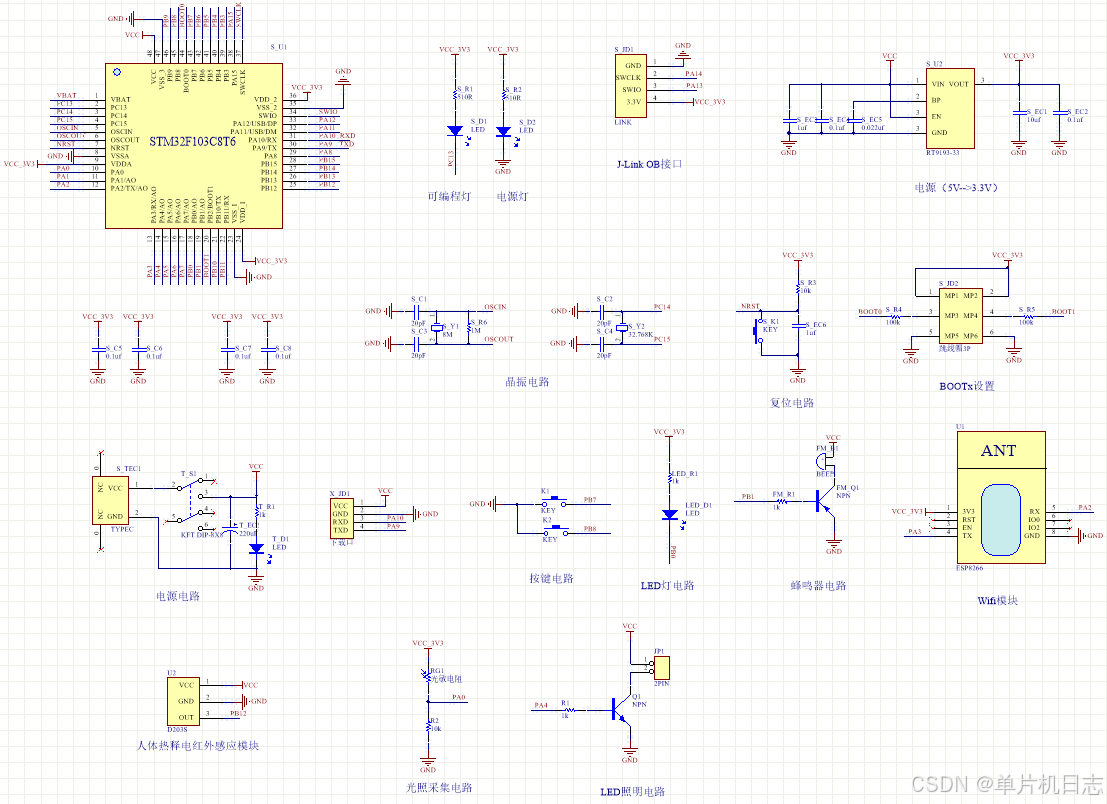Click the 'BOOTx设置' section label
Image resolution: width=1107 pixels, height=804 pixels.
point(967,386)
